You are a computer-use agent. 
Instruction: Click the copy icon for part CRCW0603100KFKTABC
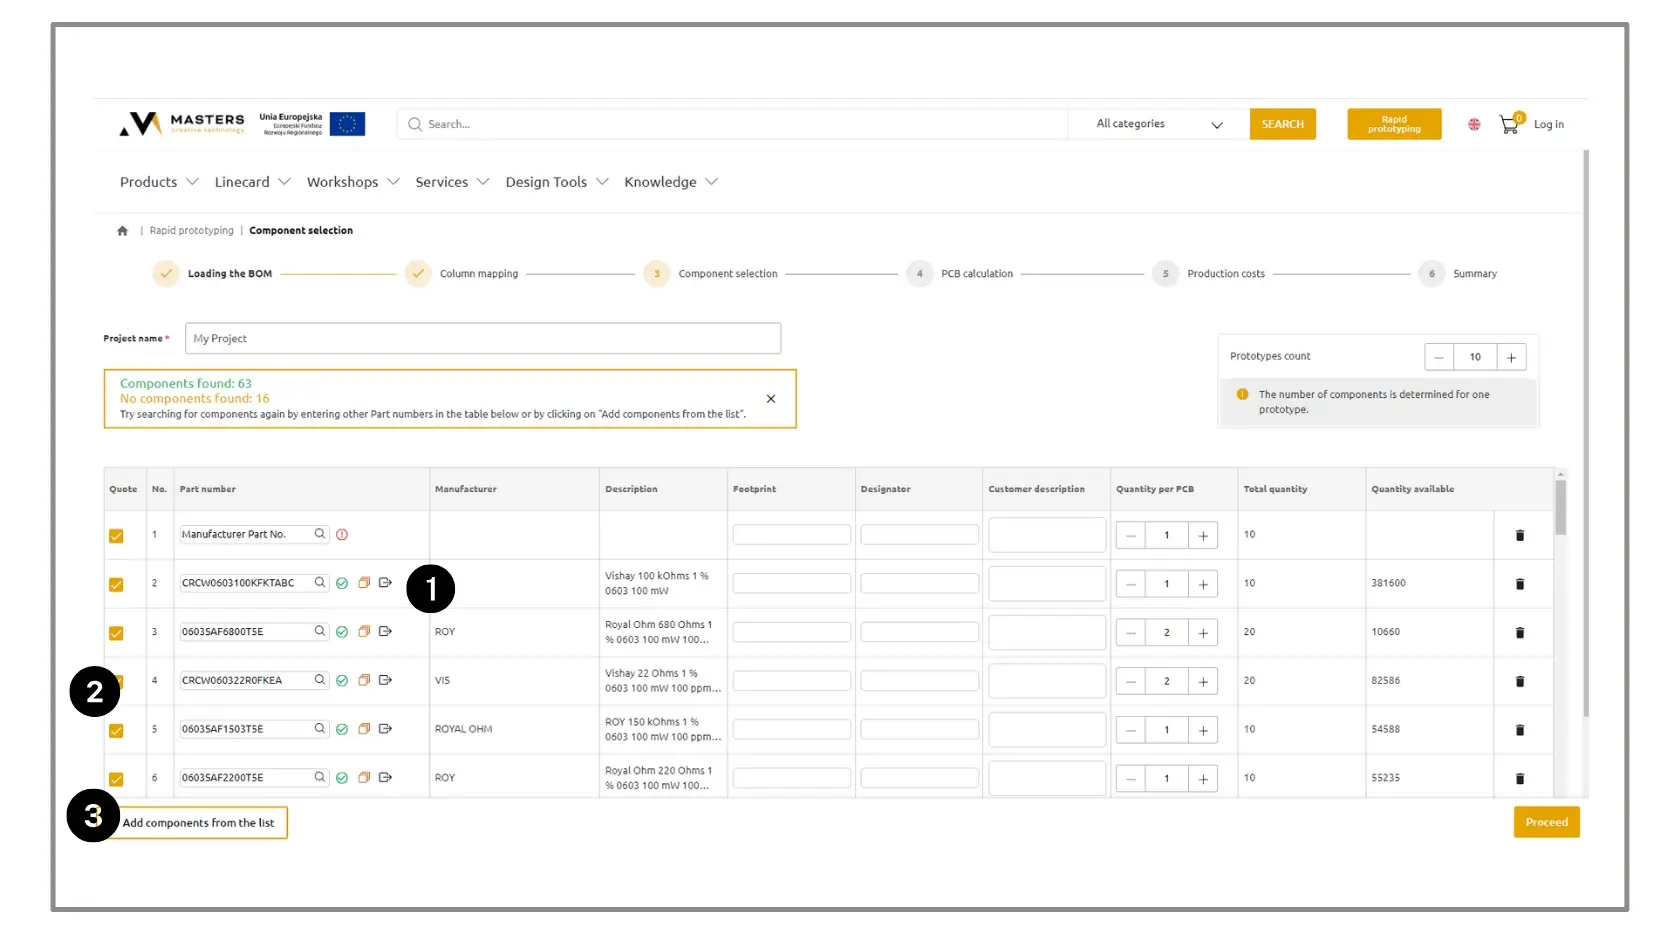(364, 583)
